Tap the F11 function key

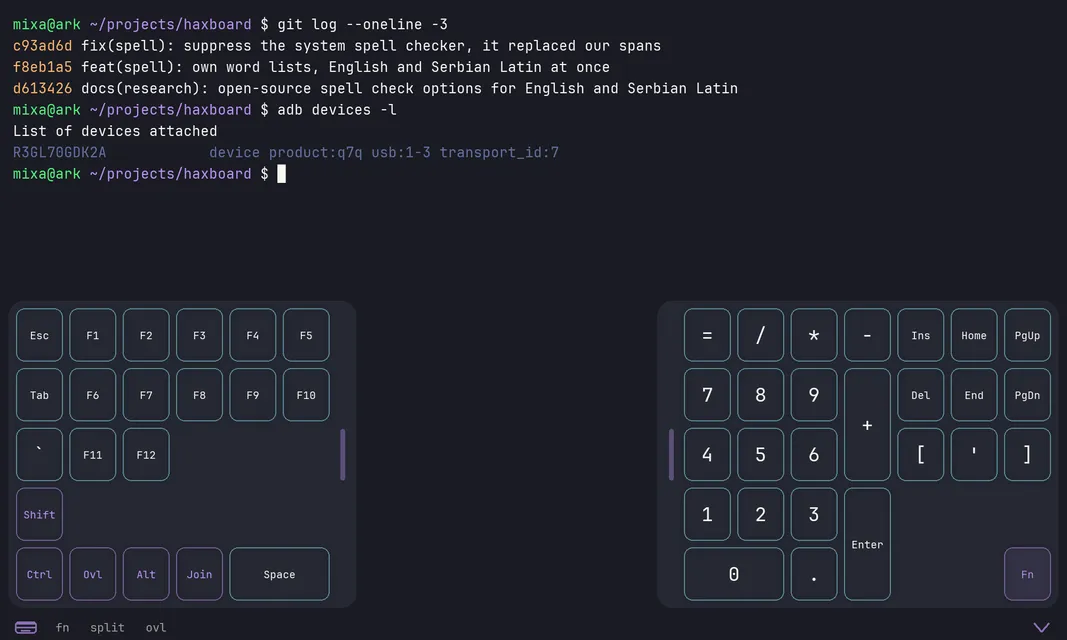coord(93,454)
